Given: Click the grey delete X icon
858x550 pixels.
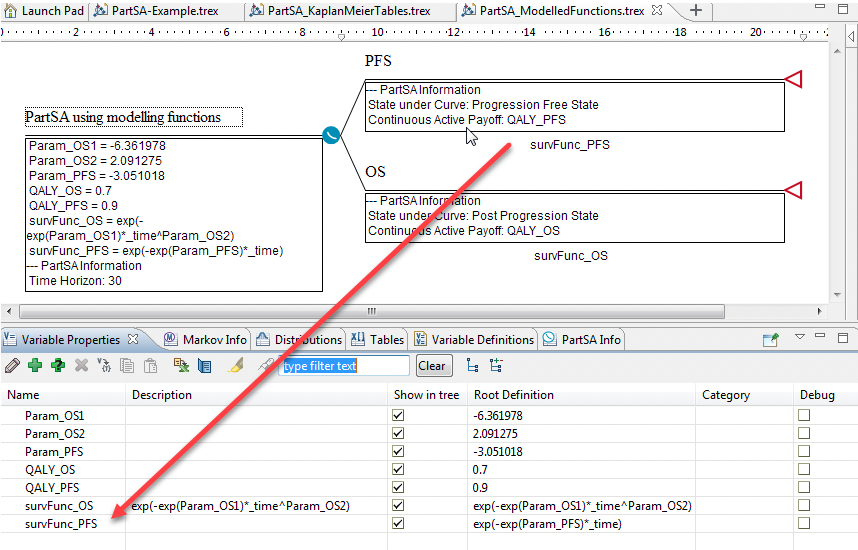Looking at the screenshot, I should 81,366.
